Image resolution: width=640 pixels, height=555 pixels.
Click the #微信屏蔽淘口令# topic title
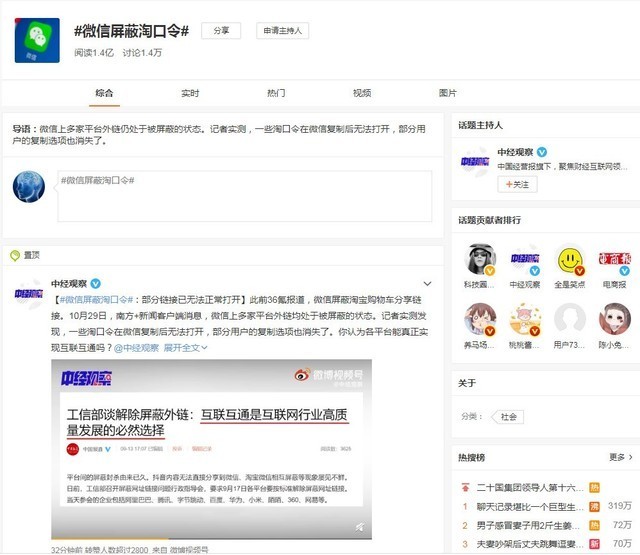131,31
